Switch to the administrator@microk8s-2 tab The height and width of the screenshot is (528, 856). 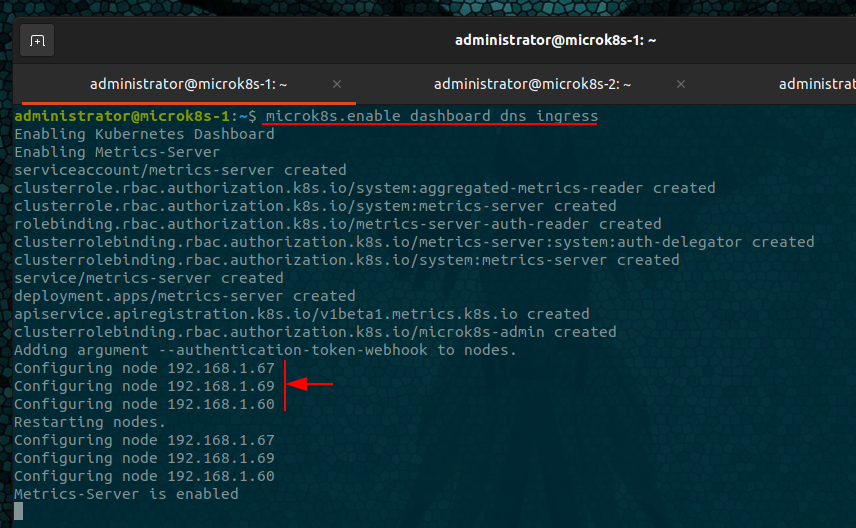tap(532, 84)
